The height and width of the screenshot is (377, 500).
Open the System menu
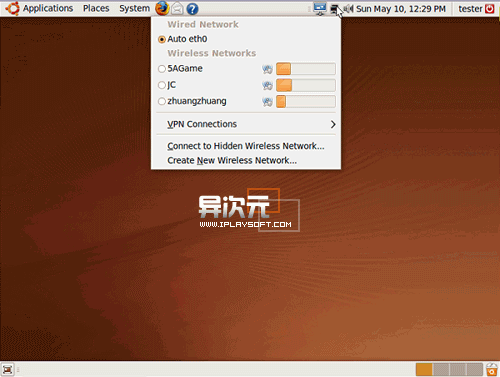(134, 8)
